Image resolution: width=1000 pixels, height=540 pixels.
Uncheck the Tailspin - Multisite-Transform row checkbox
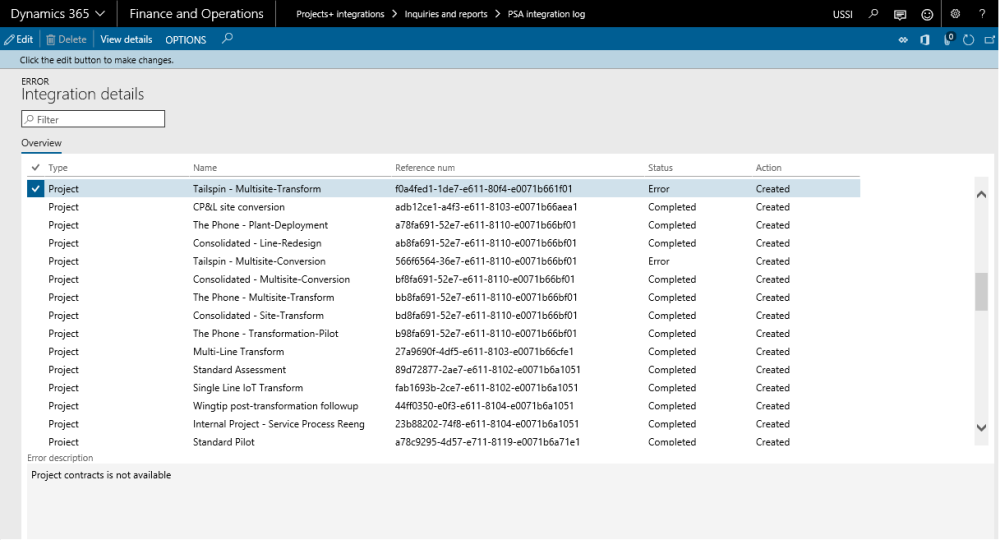click(x=36, y=189)
